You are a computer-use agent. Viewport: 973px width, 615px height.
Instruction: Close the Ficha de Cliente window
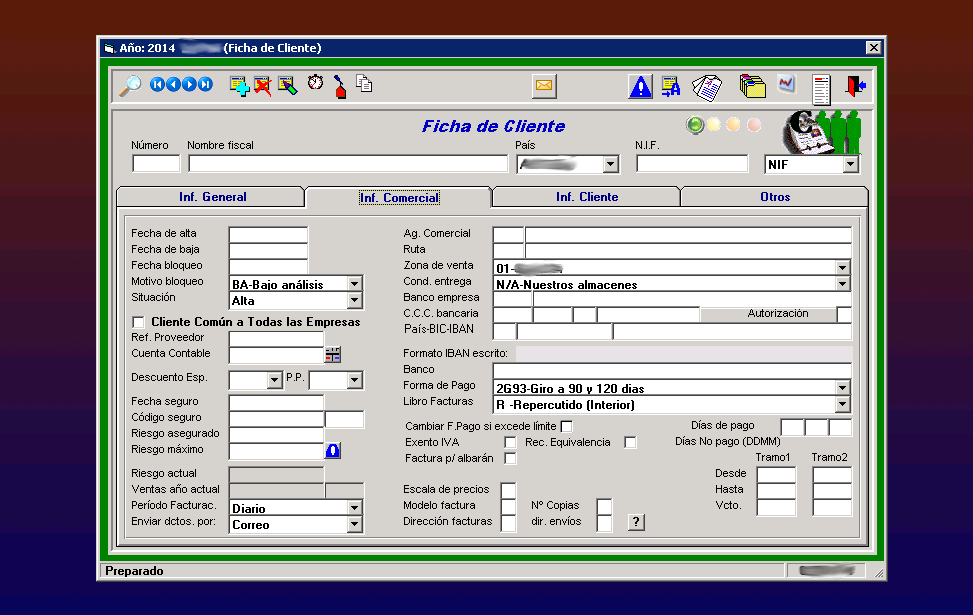tap(874, 48)
